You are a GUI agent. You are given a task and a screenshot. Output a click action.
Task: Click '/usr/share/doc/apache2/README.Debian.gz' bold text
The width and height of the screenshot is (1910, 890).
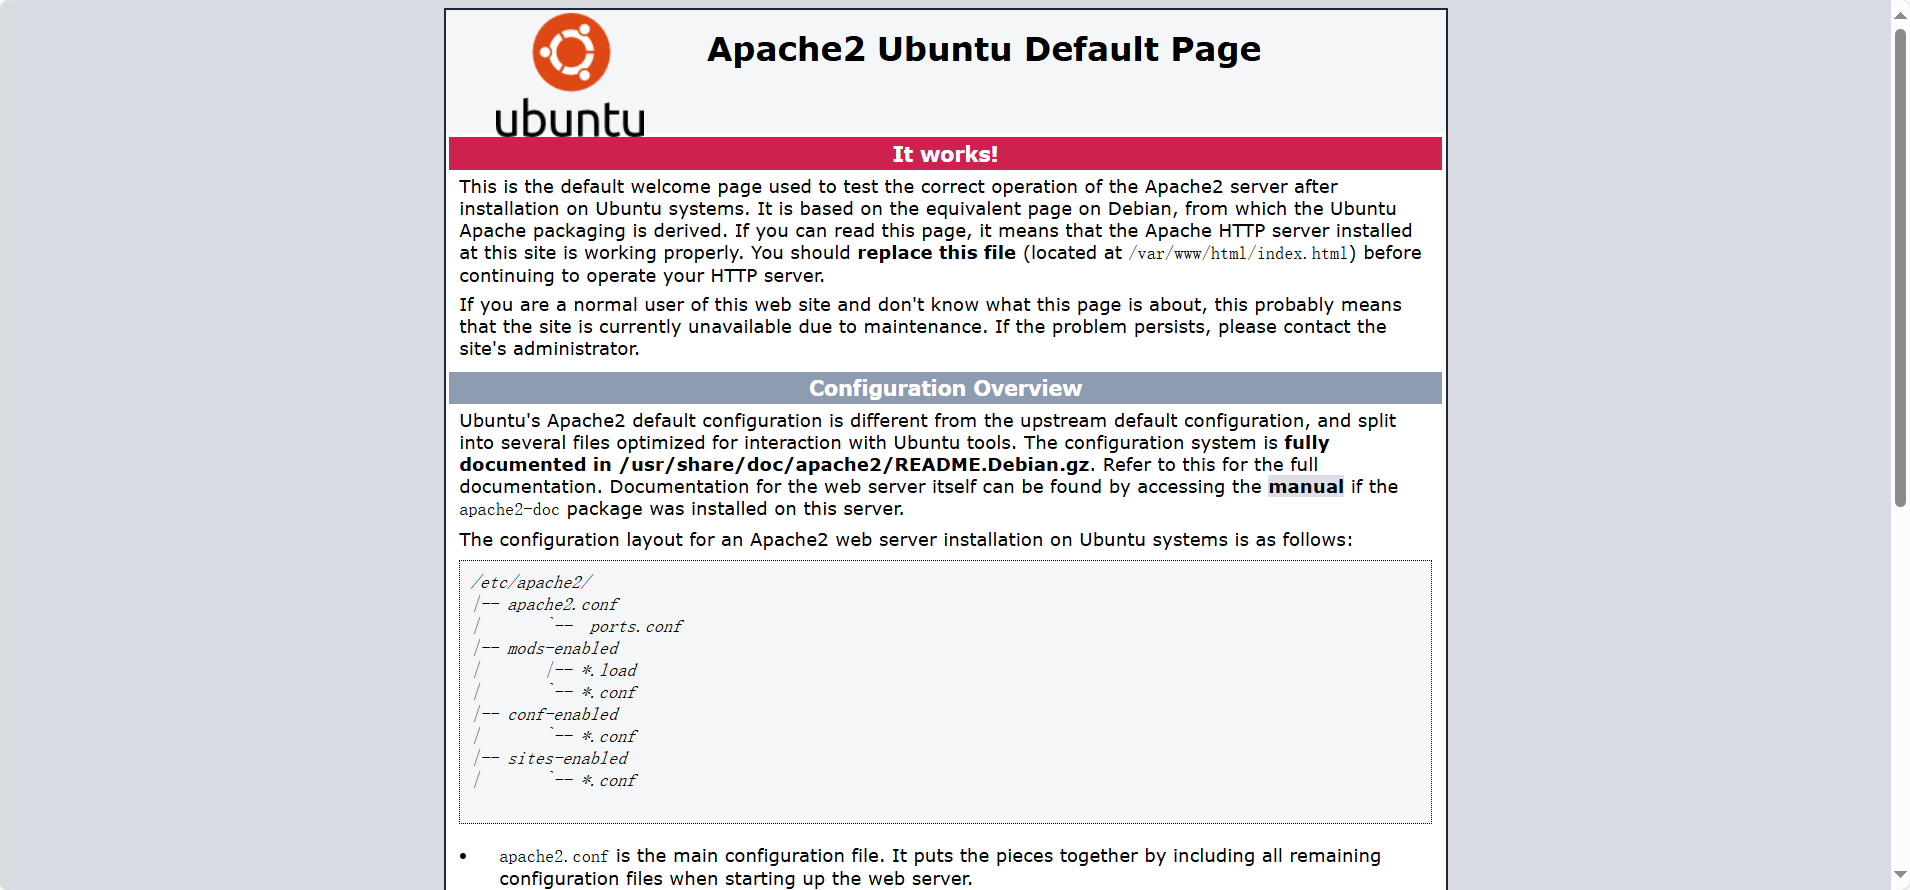854,465
